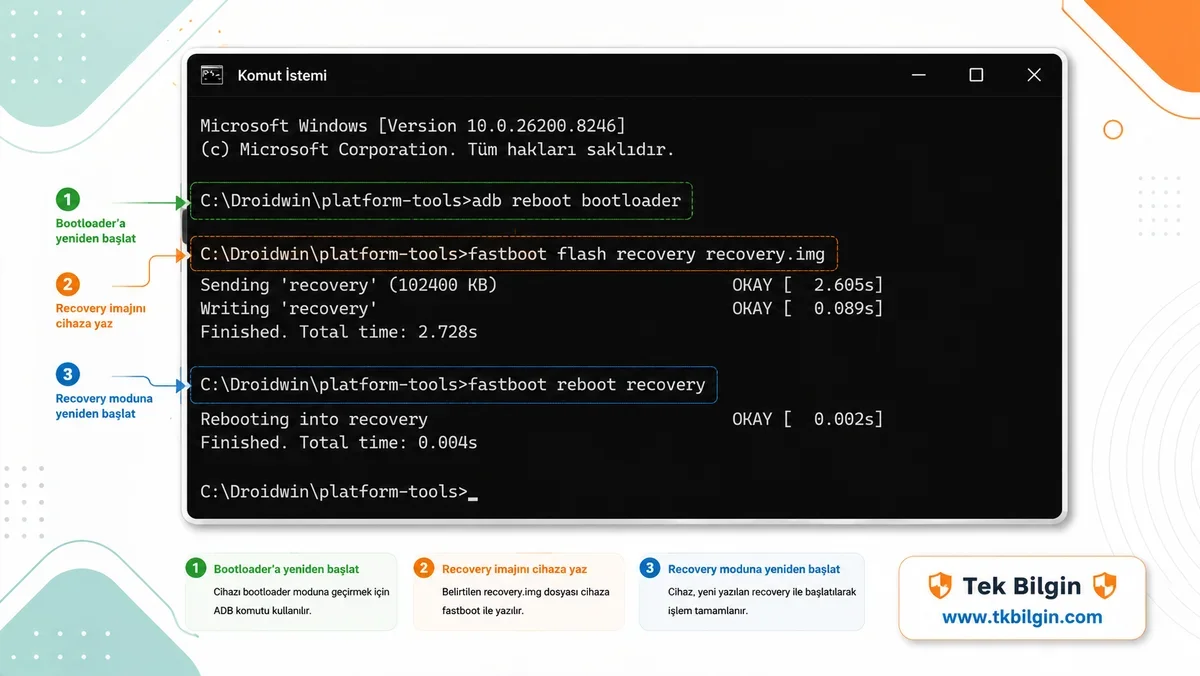Click the empty prompt at the cursor
The image size is (1200, 676).
click(x=339, y=492)
